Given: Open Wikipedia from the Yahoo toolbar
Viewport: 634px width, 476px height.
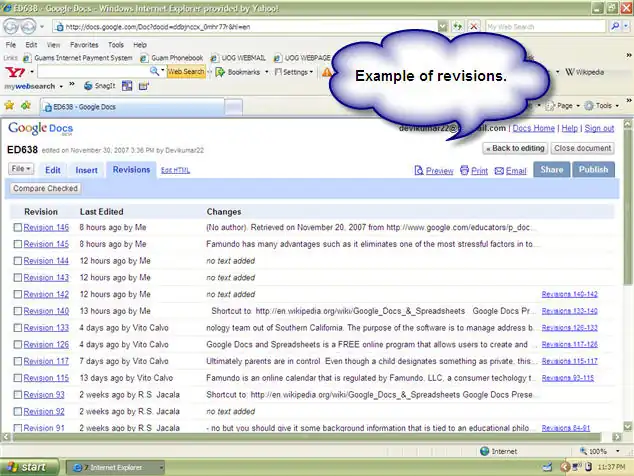Looking at the screenshot, I should tap(581, 72).
